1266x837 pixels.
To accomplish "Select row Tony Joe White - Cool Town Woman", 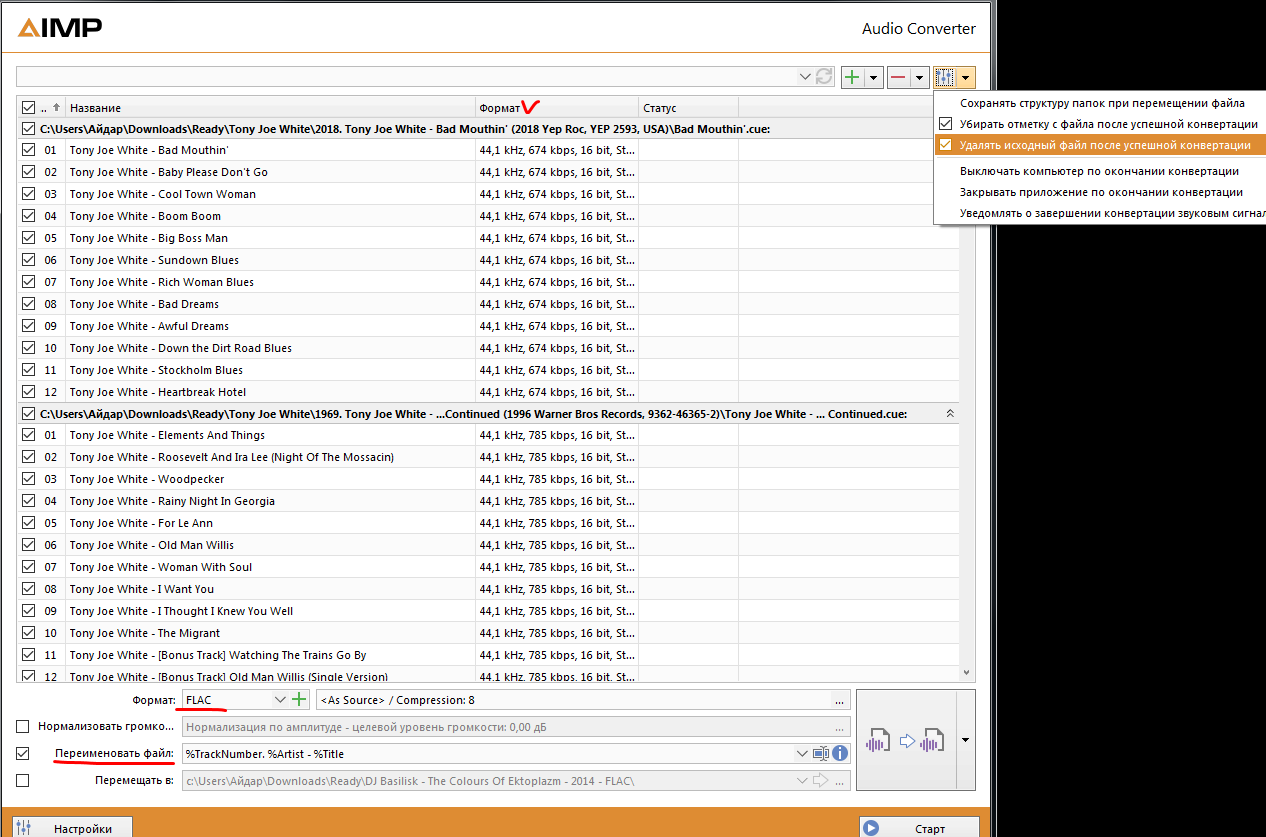I will [487, 194].
